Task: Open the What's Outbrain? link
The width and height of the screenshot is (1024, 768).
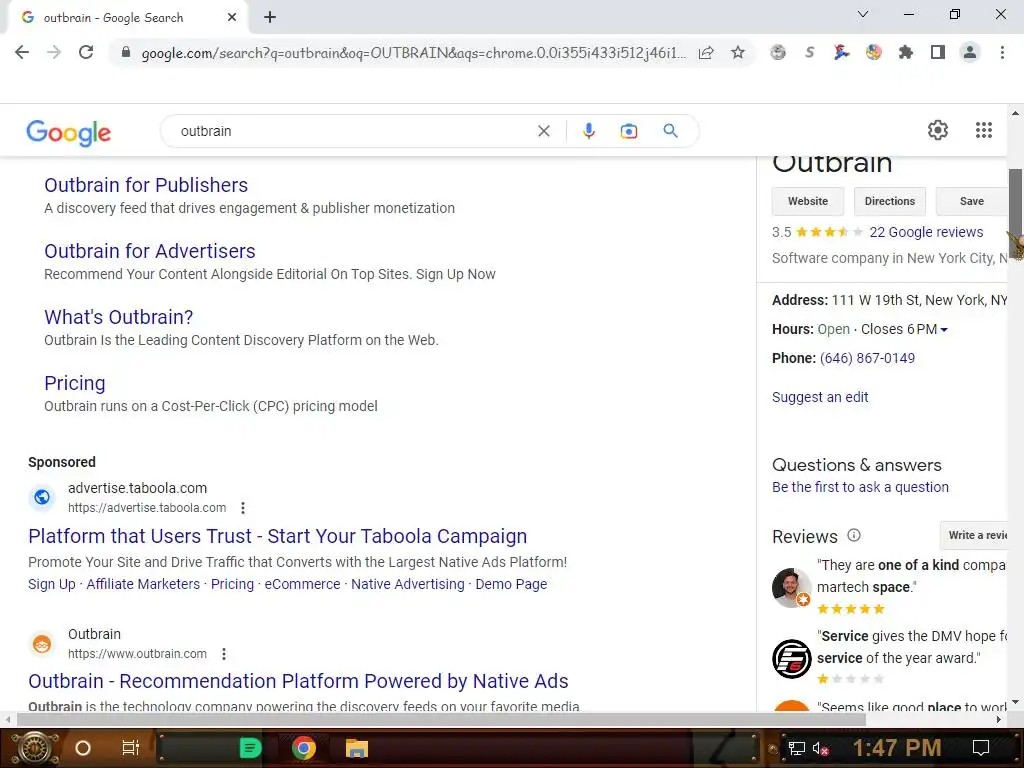Action: tap(118, 317)
